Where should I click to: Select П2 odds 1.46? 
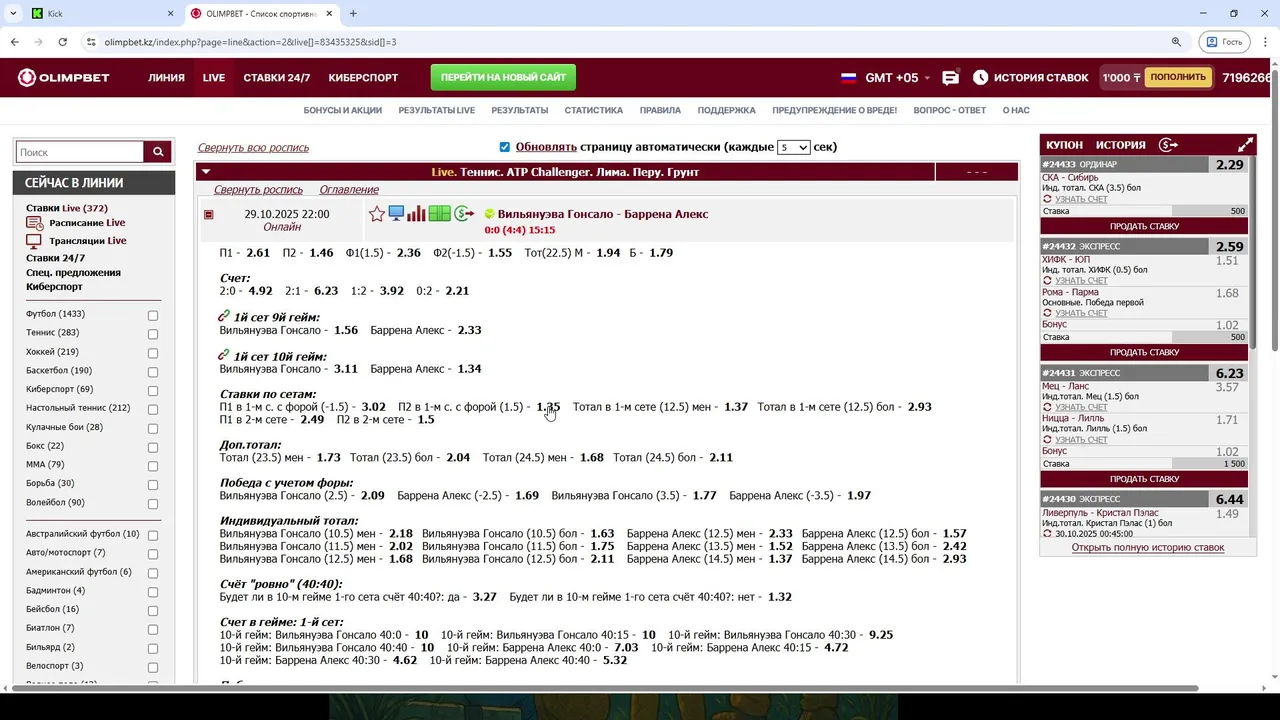[x=321, y=253]
